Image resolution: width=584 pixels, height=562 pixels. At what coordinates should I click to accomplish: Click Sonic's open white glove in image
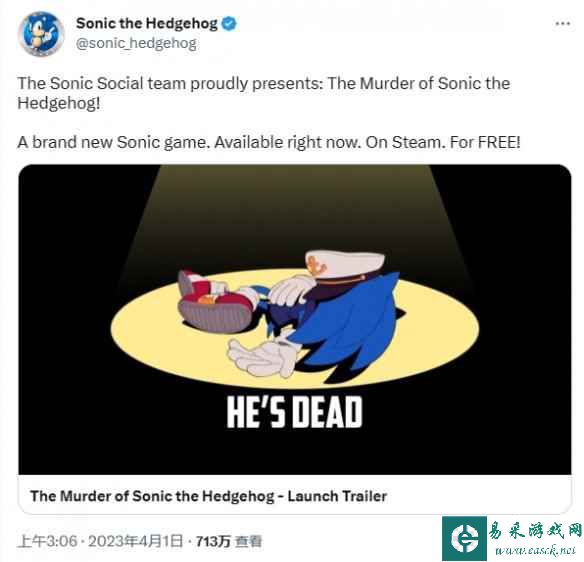(263, 357)
